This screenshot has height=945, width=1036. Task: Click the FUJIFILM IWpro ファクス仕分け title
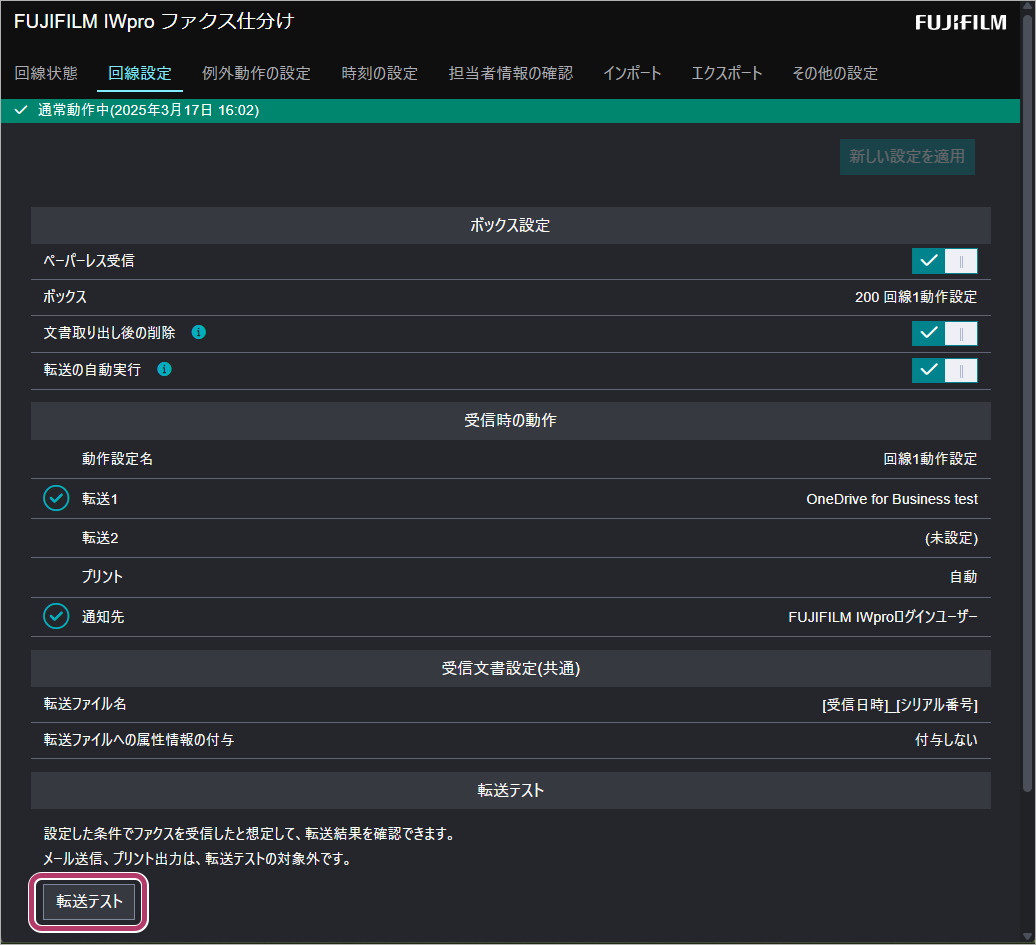coord(154,21)
